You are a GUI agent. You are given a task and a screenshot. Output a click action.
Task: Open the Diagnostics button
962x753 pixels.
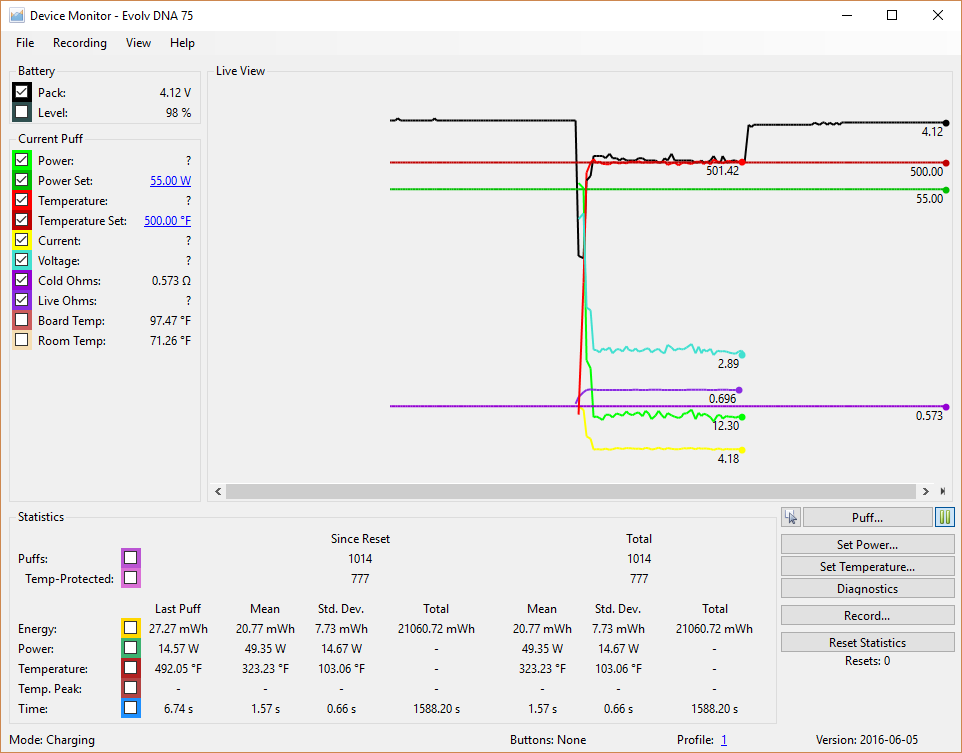pos(867,589)
